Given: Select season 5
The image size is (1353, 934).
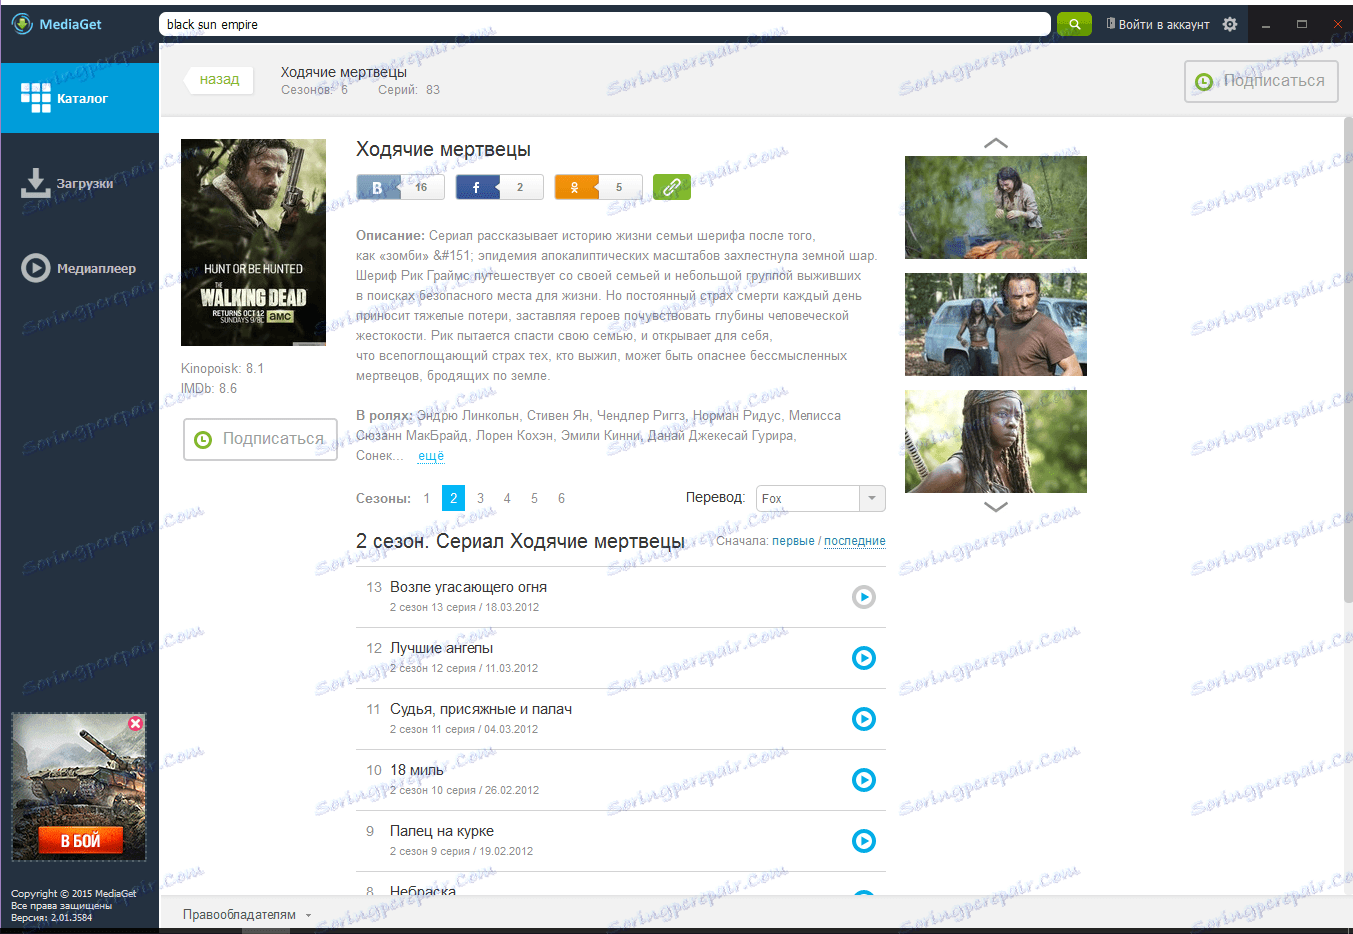Looking at the screenshot, I should pos(534,498).
